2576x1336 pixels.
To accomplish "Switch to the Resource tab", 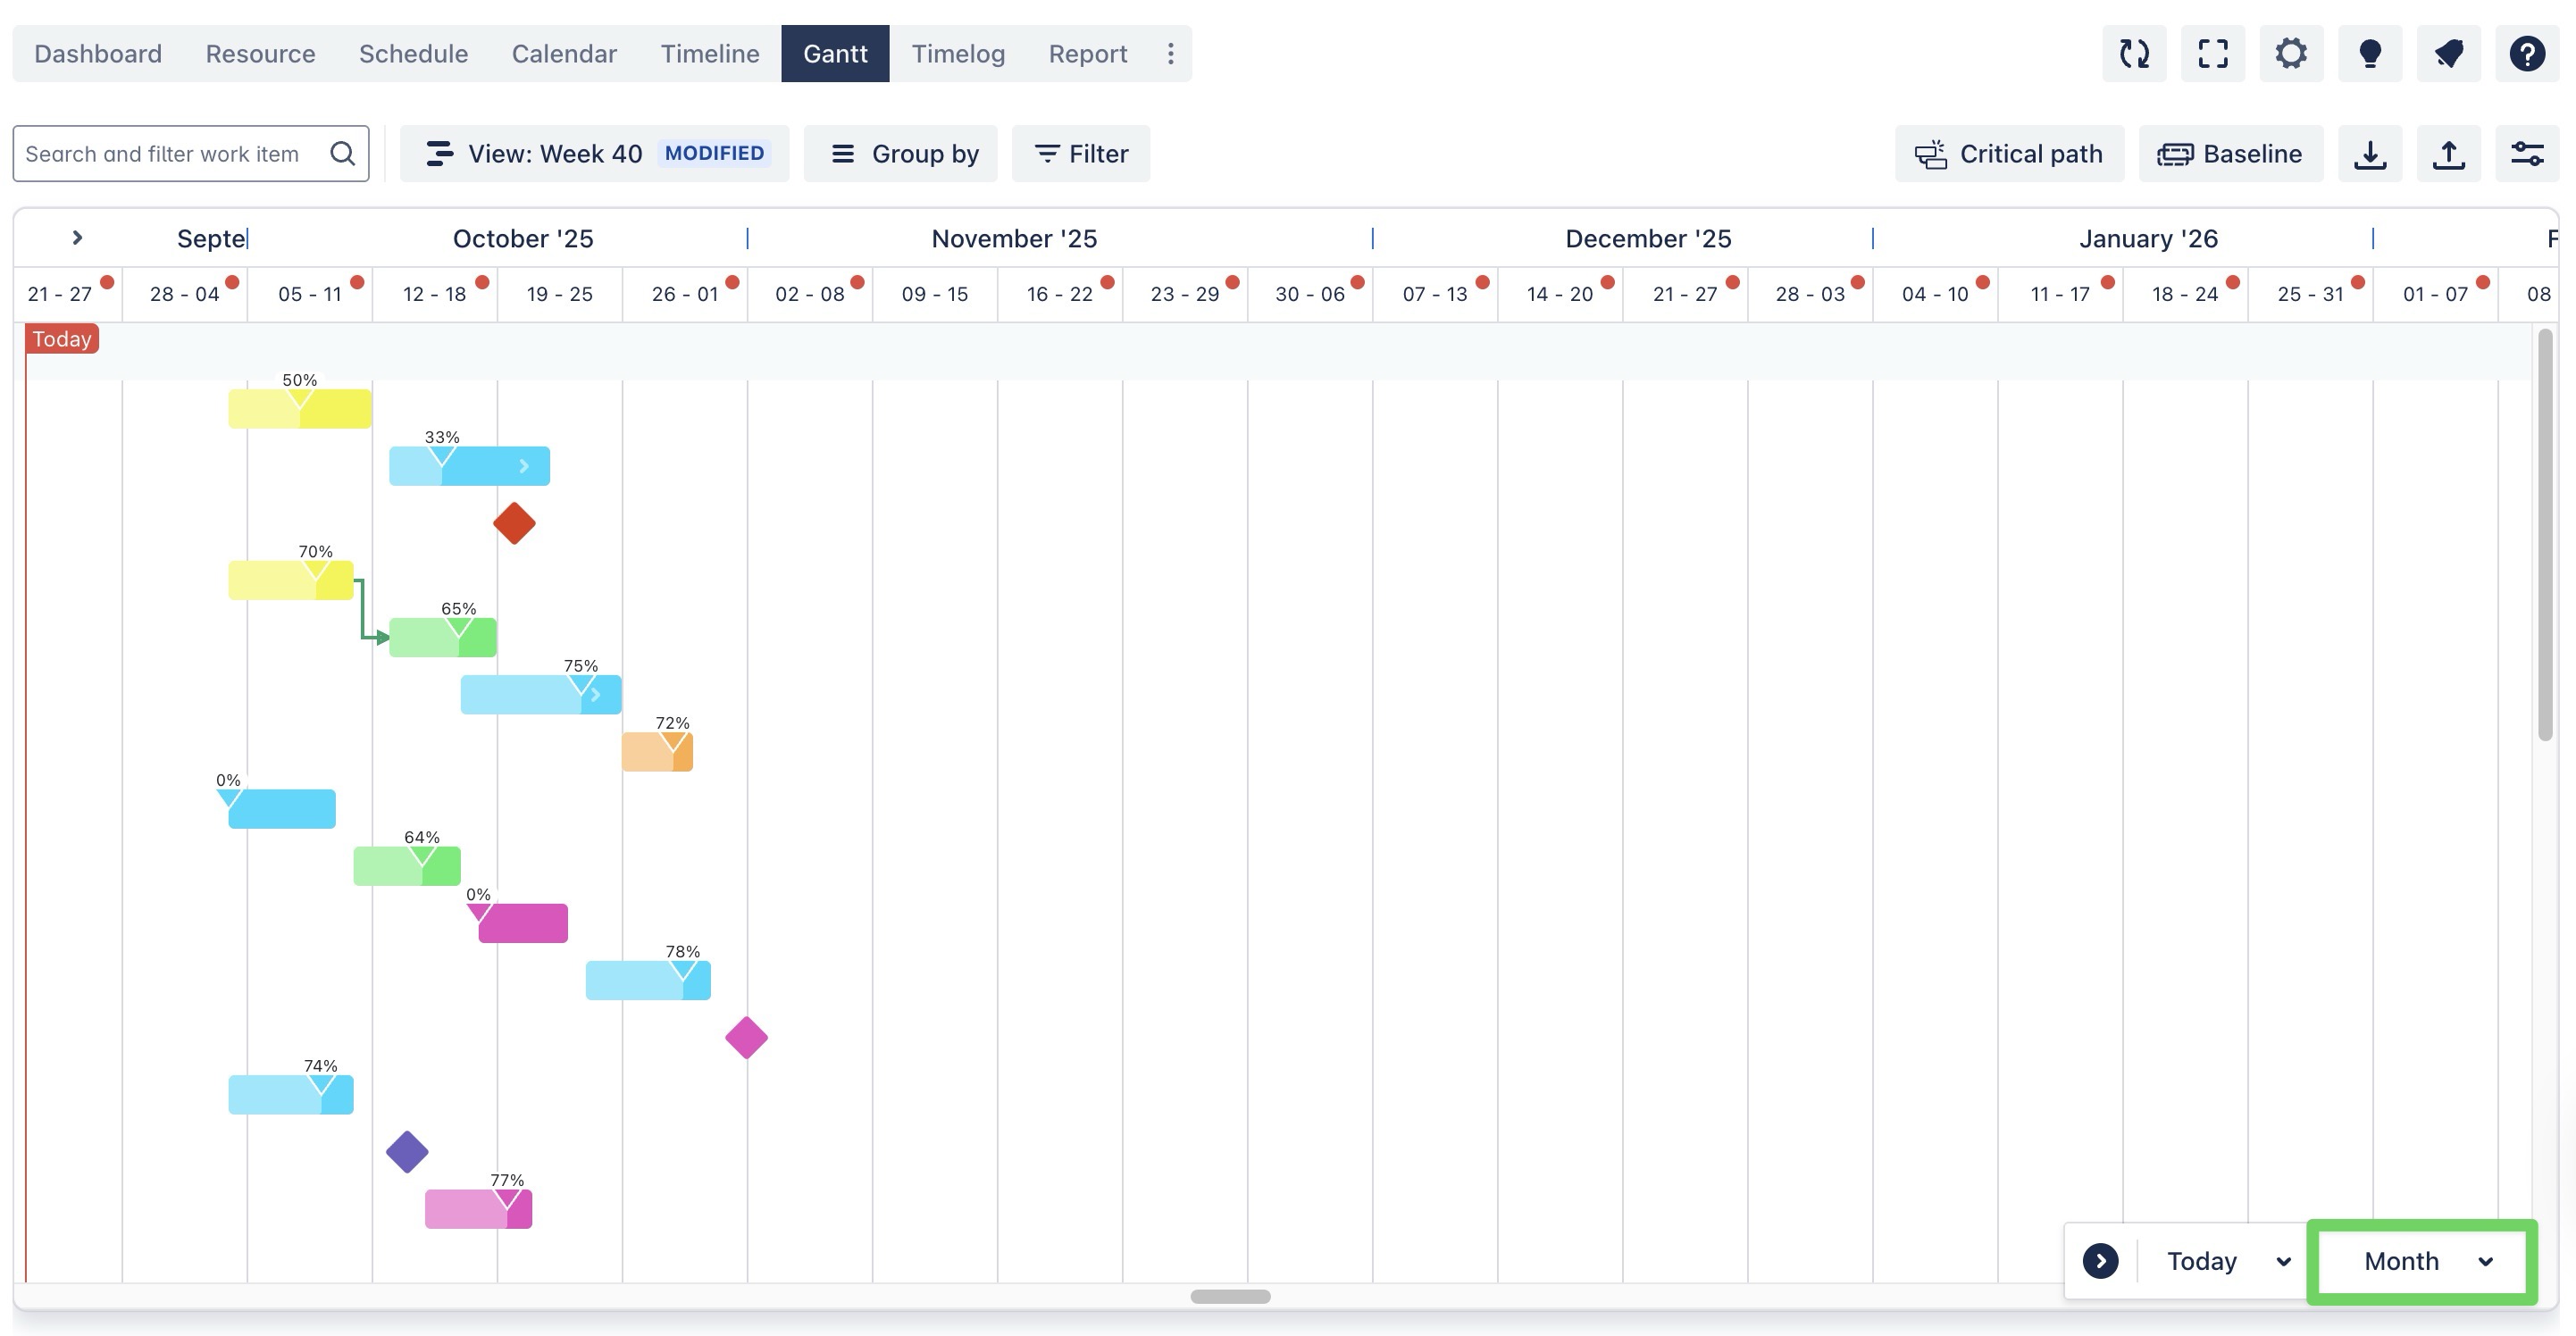I will point(260,54).
